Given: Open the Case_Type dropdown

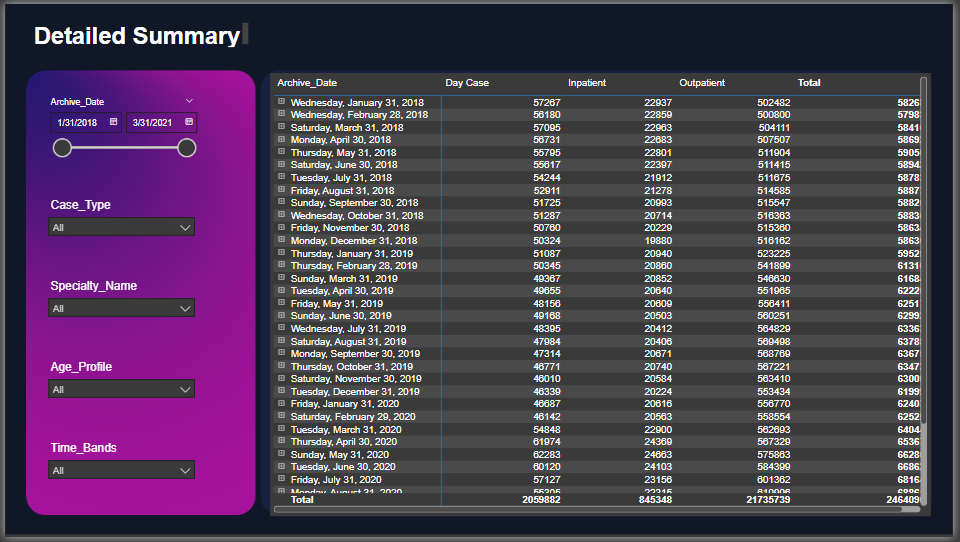Looking at the screenshot, I should tap(122, 227).
